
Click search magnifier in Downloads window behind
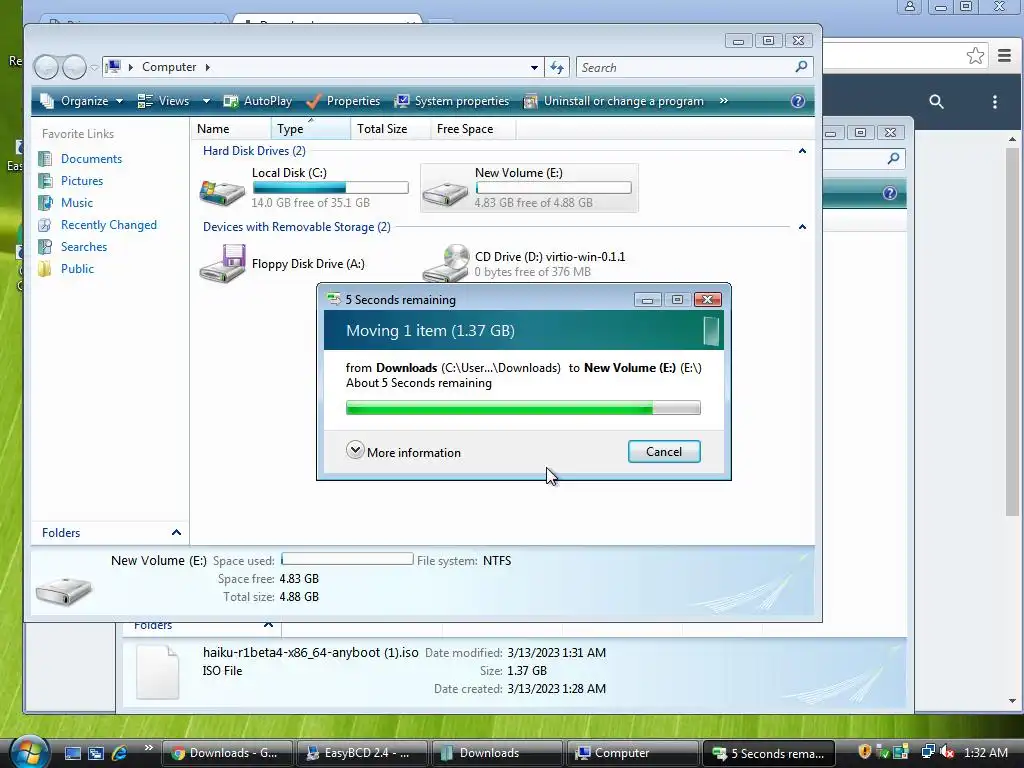tap(893, 158)
